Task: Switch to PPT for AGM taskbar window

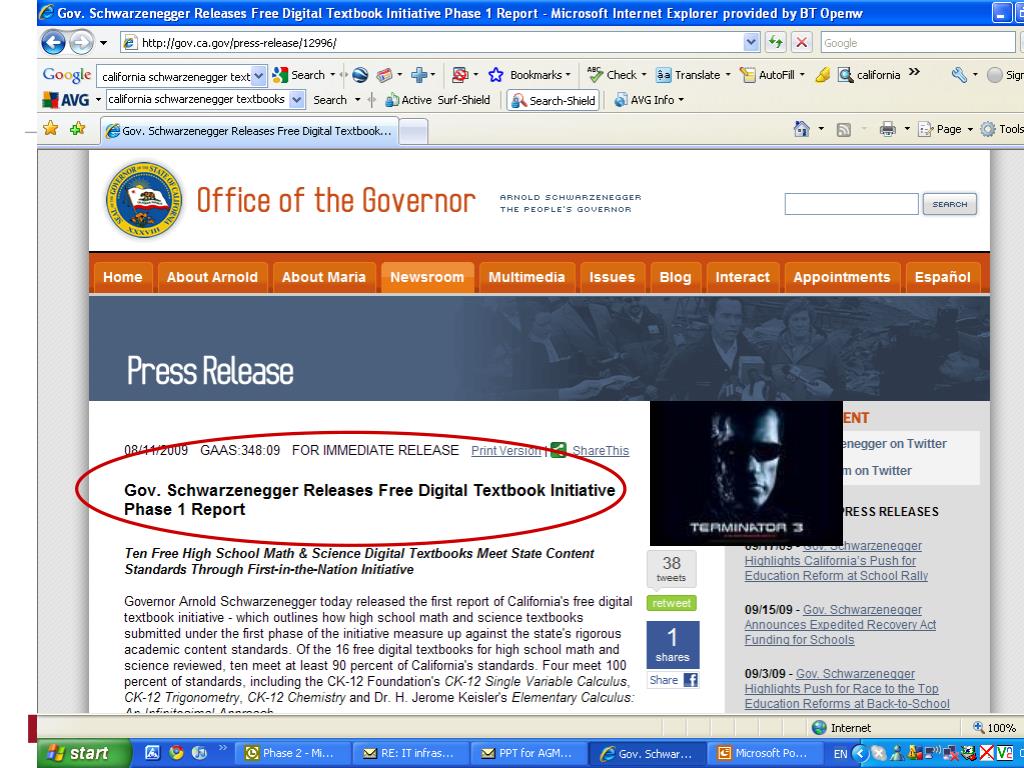Action: pos(529,753)
